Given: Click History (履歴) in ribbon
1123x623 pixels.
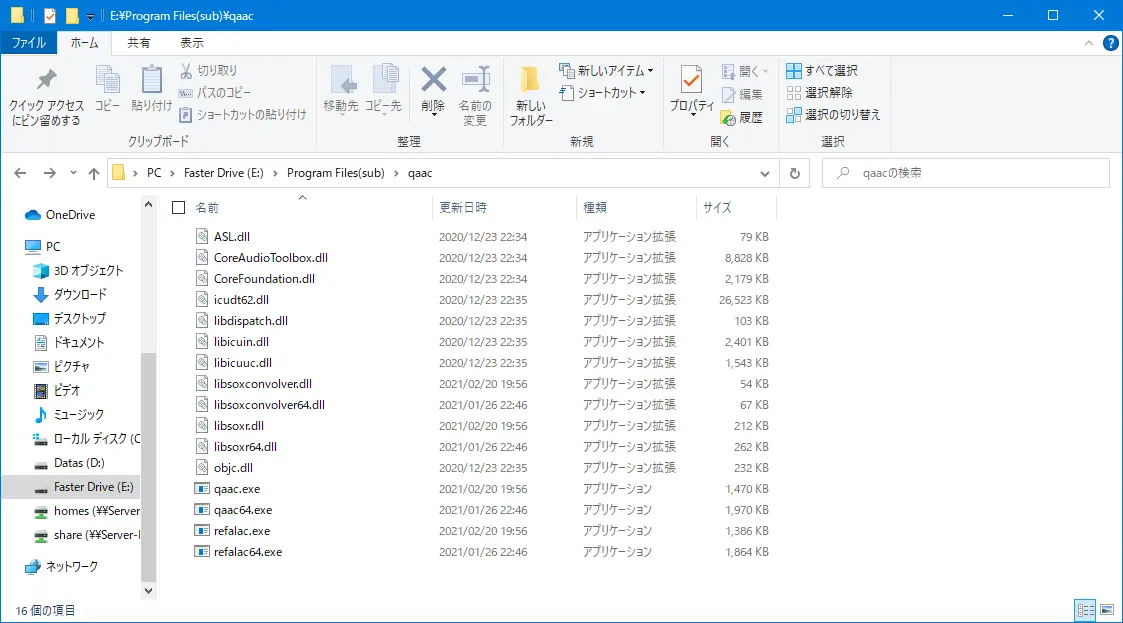Looking at the screenshot, I should tap(742, 117).
